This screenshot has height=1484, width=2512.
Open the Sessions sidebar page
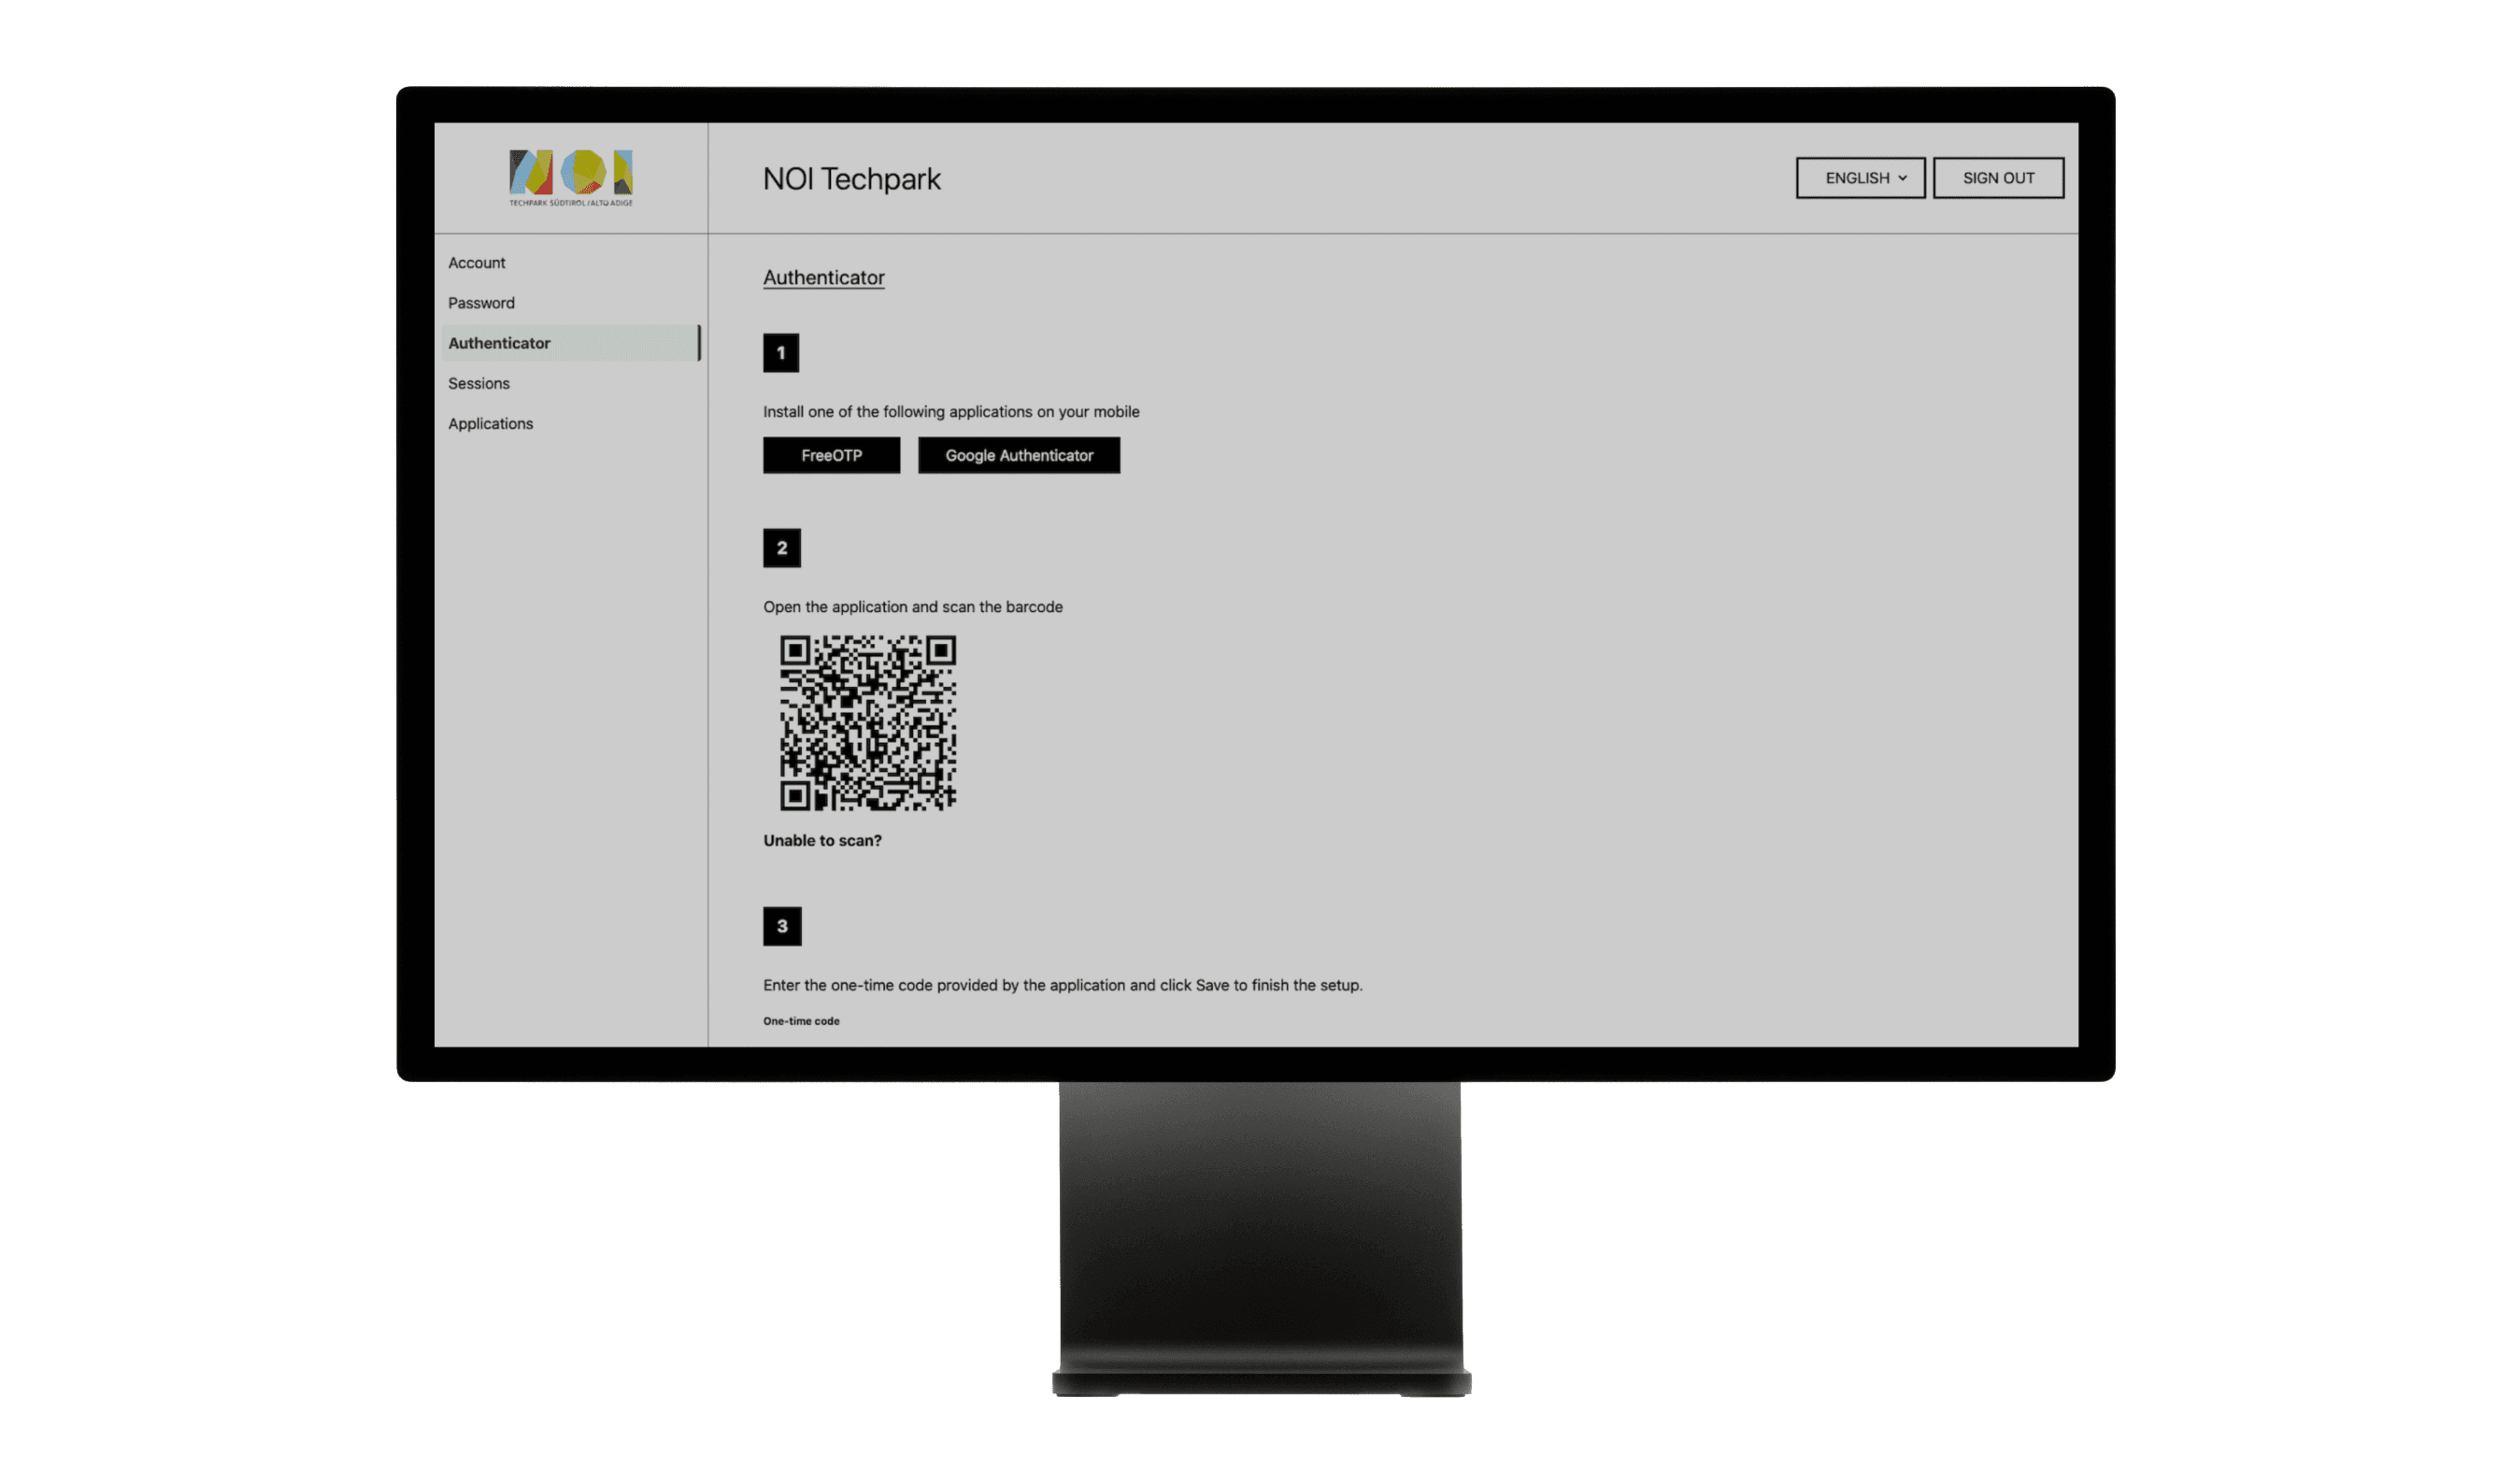coord(478,383)
